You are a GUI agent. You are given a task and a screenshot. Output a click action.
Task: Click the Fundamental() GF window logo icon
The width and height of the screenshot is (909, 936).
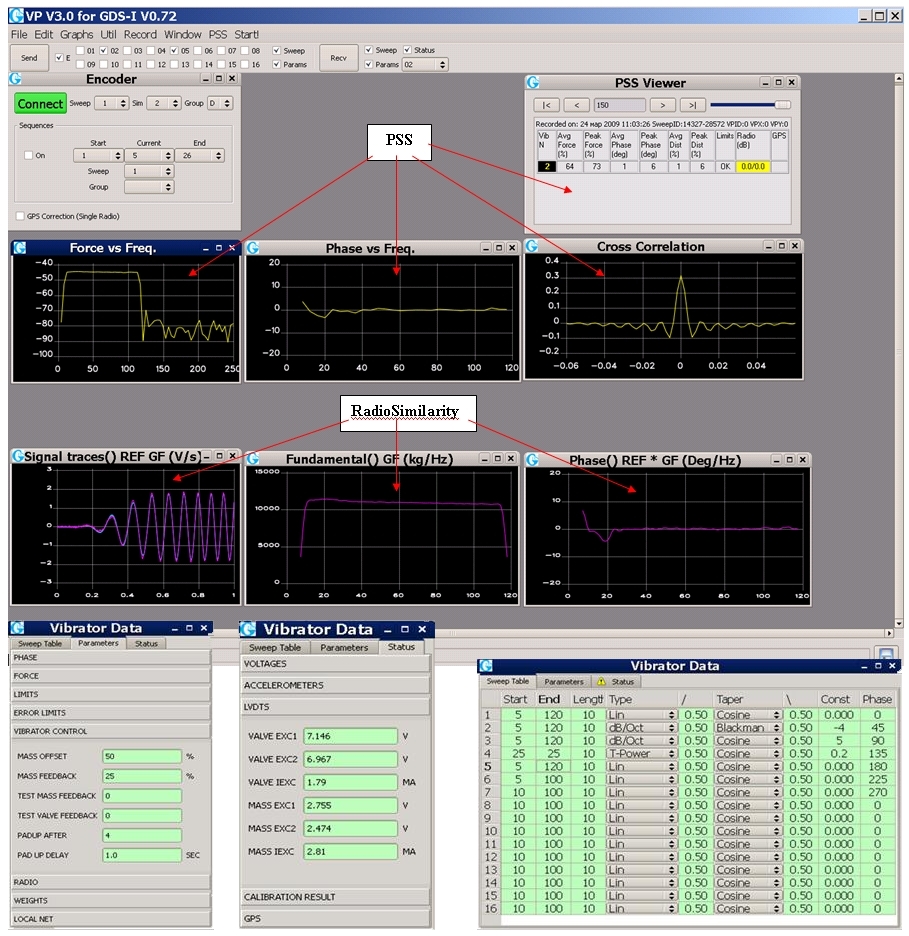[x=252, y=458]
